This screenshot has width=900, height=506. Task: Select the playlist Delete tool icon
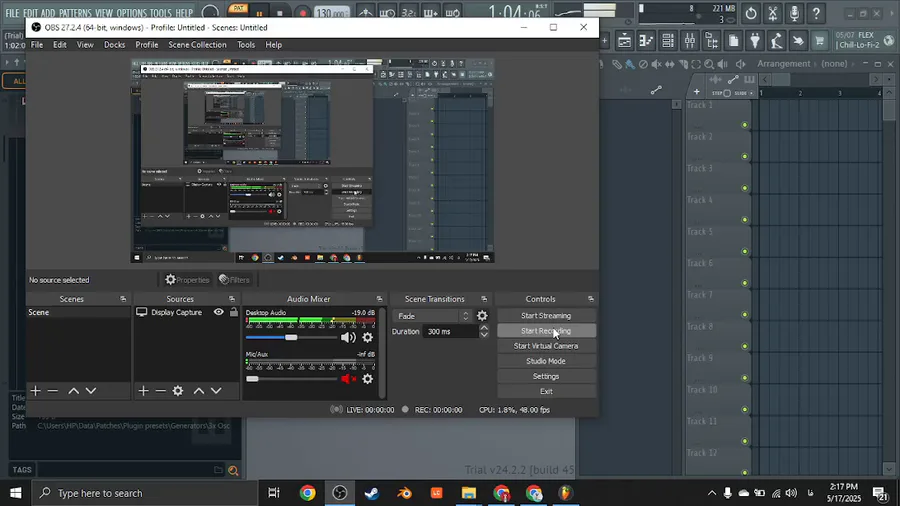click(643, 64)
